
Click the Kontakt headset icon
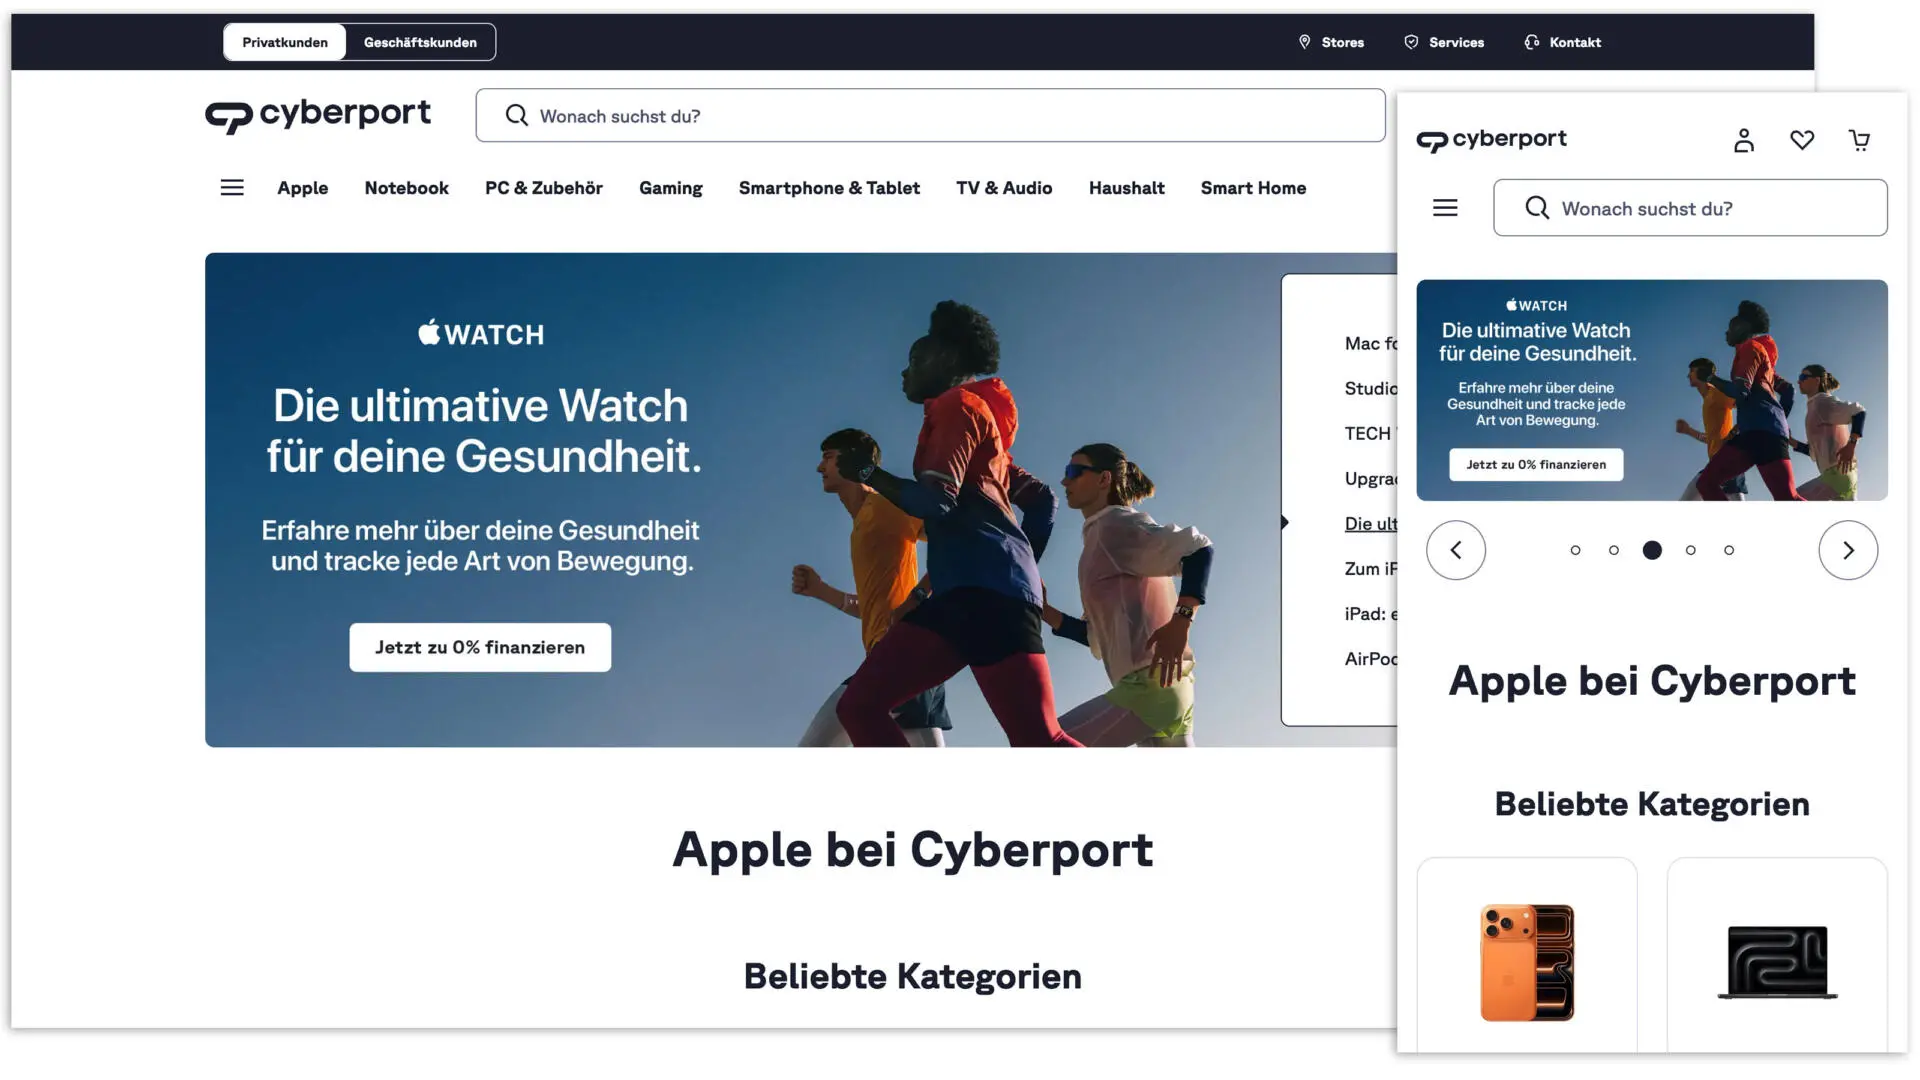pyautogui.click(x=1532, y=42)
